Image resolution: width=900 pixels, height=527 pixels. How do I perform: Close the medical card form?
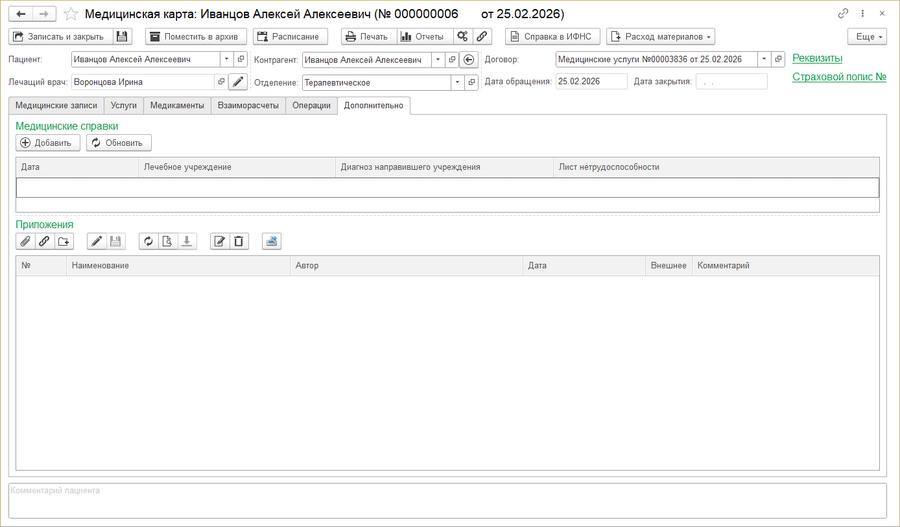882,13
